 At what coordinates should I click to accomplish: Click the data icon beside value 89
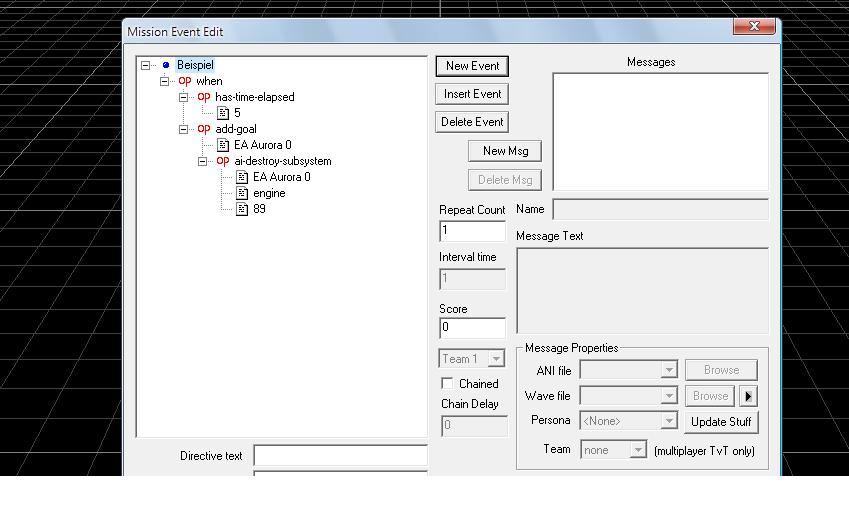pos(242,209)
